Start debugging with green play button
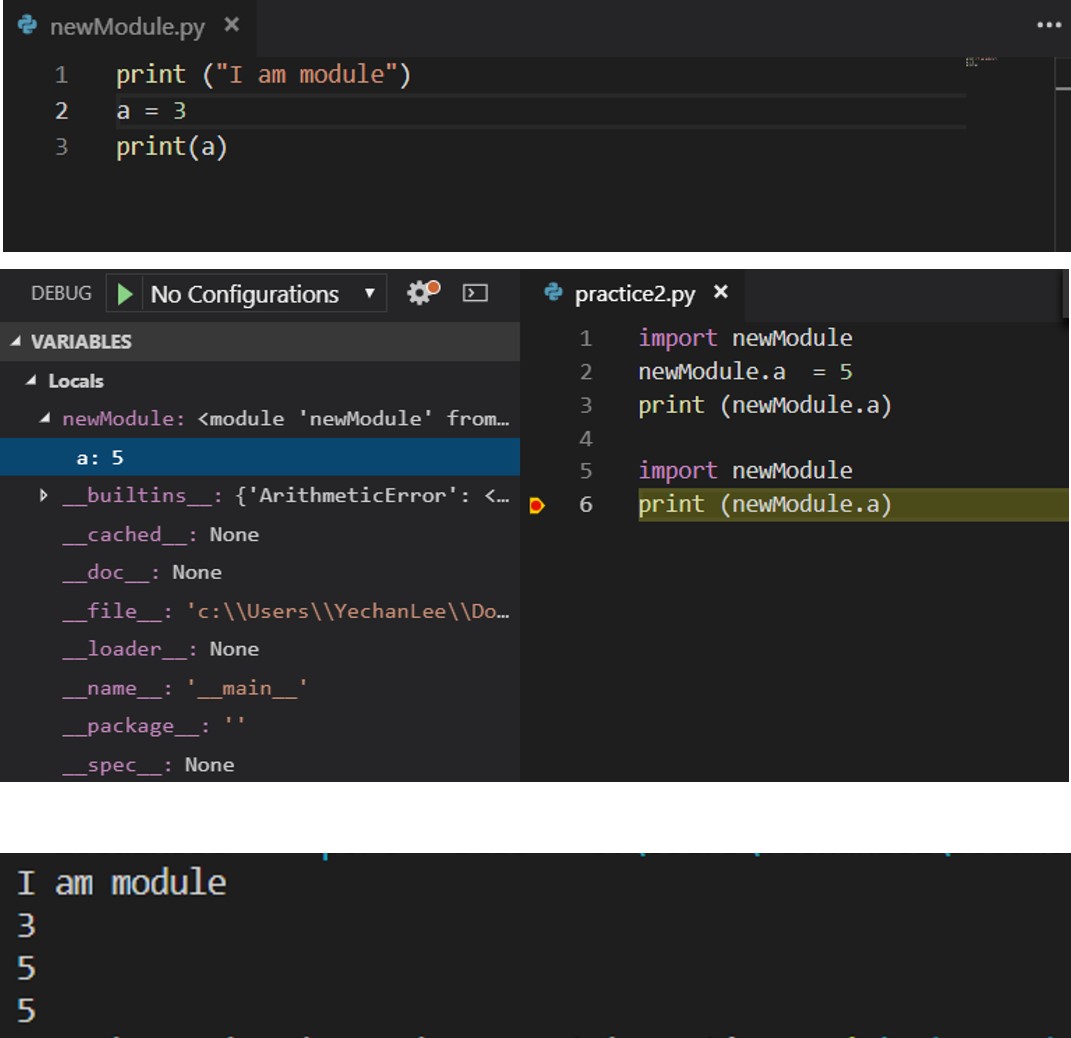The height and width of the screenshot is (1038, 1071). pyautogui.click(x=125, y=294)
